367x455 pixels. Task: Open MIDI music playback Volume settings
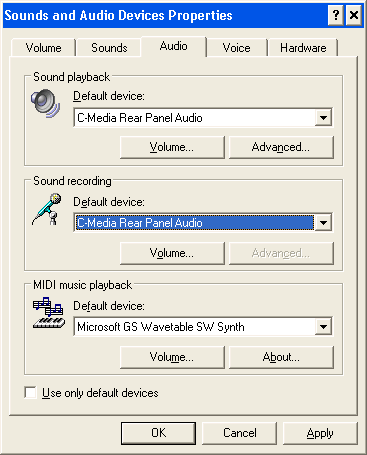[x=172, y=357]
